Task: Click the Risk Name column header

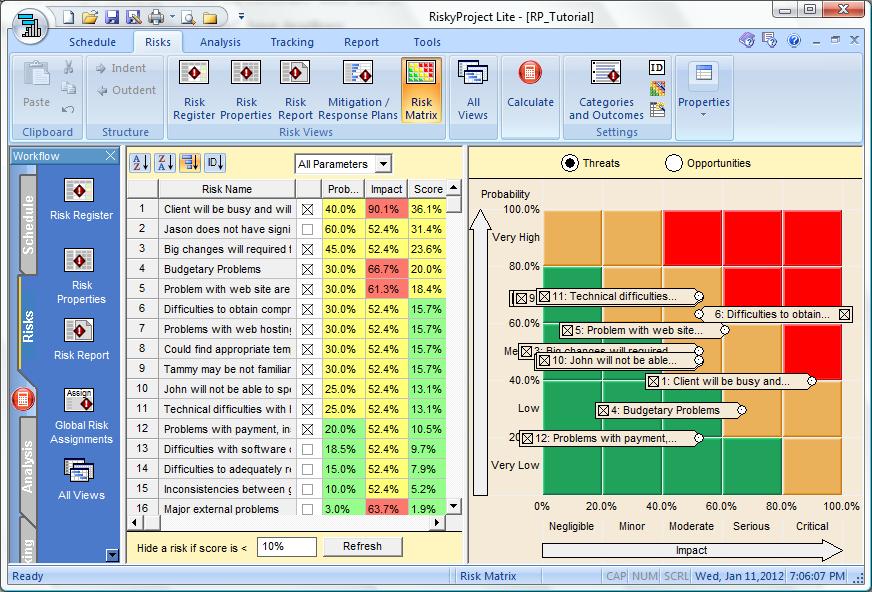Action: point(226,189)
